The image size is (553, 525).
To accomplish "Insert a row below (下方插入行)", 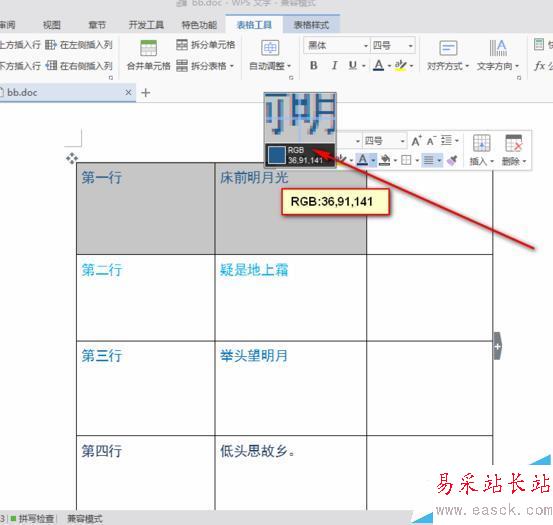I will 20,66.
